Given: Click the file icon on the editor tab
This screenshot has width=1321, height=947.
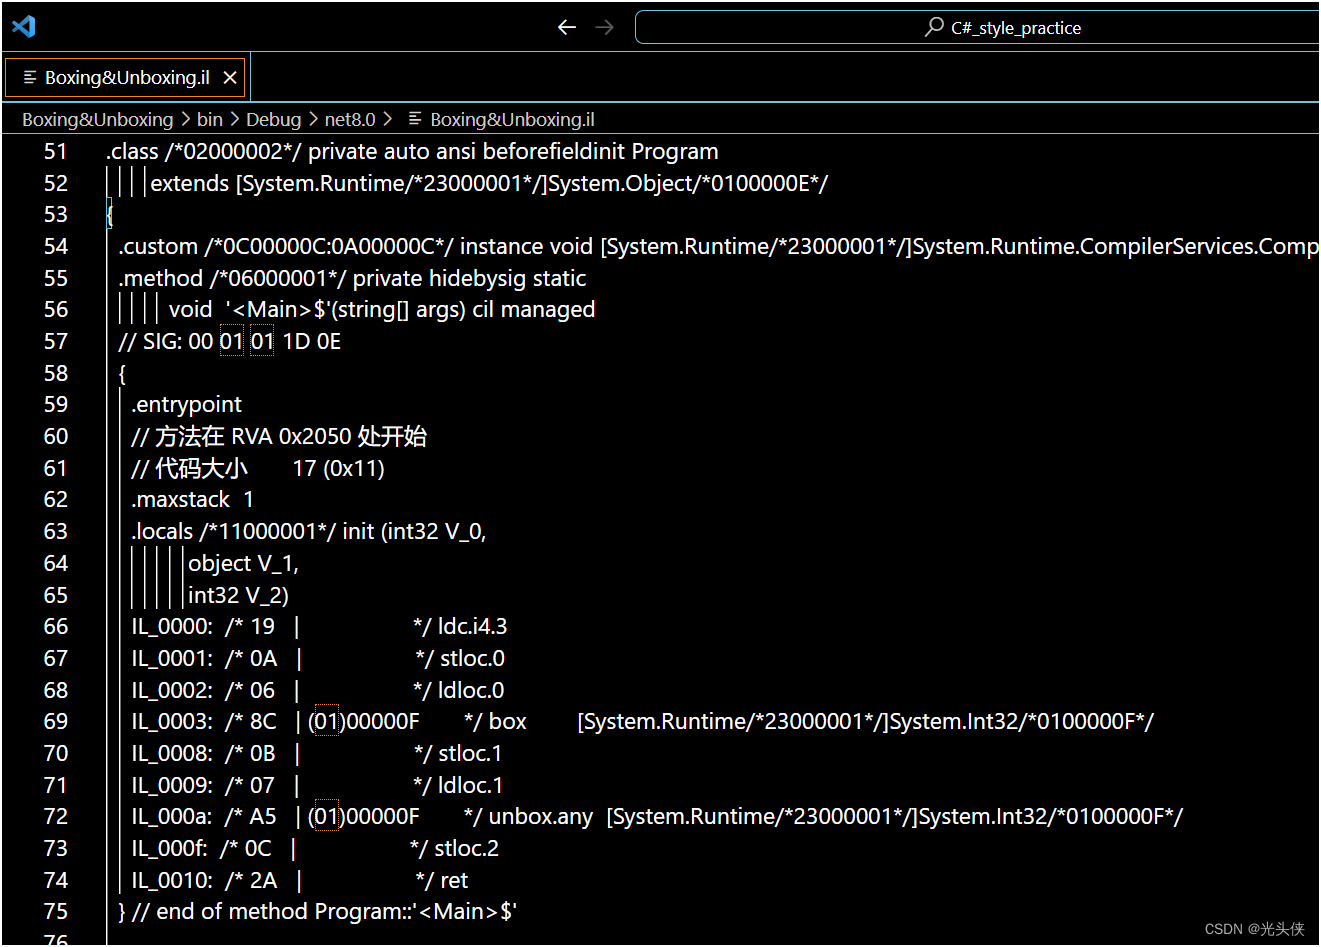Looking at the screenshot, I should tap(30, 77).
